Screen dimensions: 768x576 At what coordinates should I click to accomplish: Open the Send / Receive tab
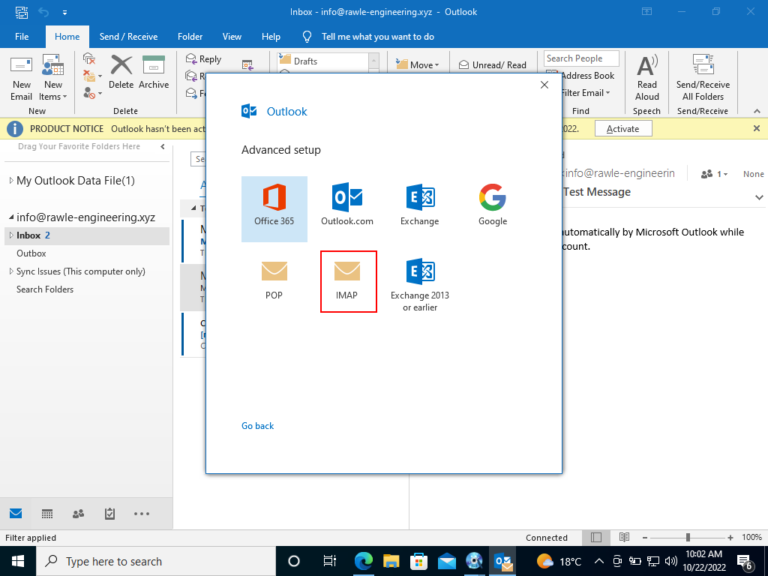point(128,37)
